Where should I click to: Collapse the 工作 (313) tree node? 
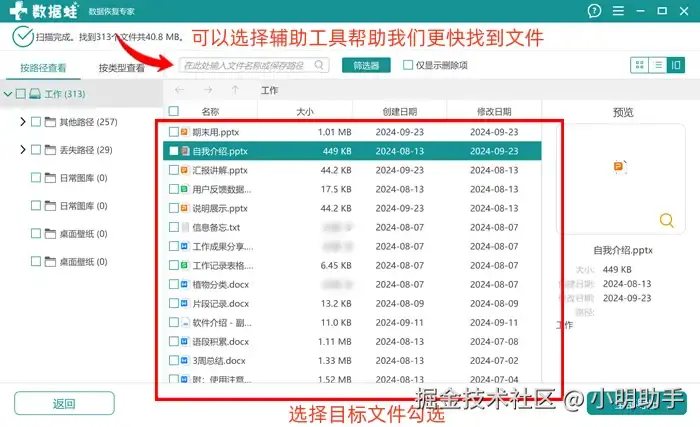pyautogui.click(x=8, y=94)
